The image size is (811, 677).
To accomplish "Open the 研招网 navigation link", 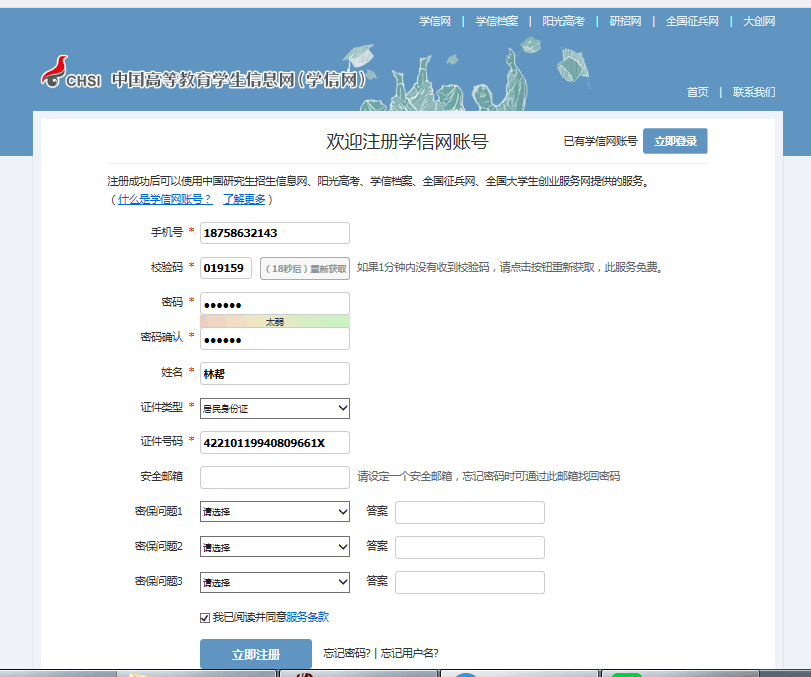I will click(x=626, y=21).
